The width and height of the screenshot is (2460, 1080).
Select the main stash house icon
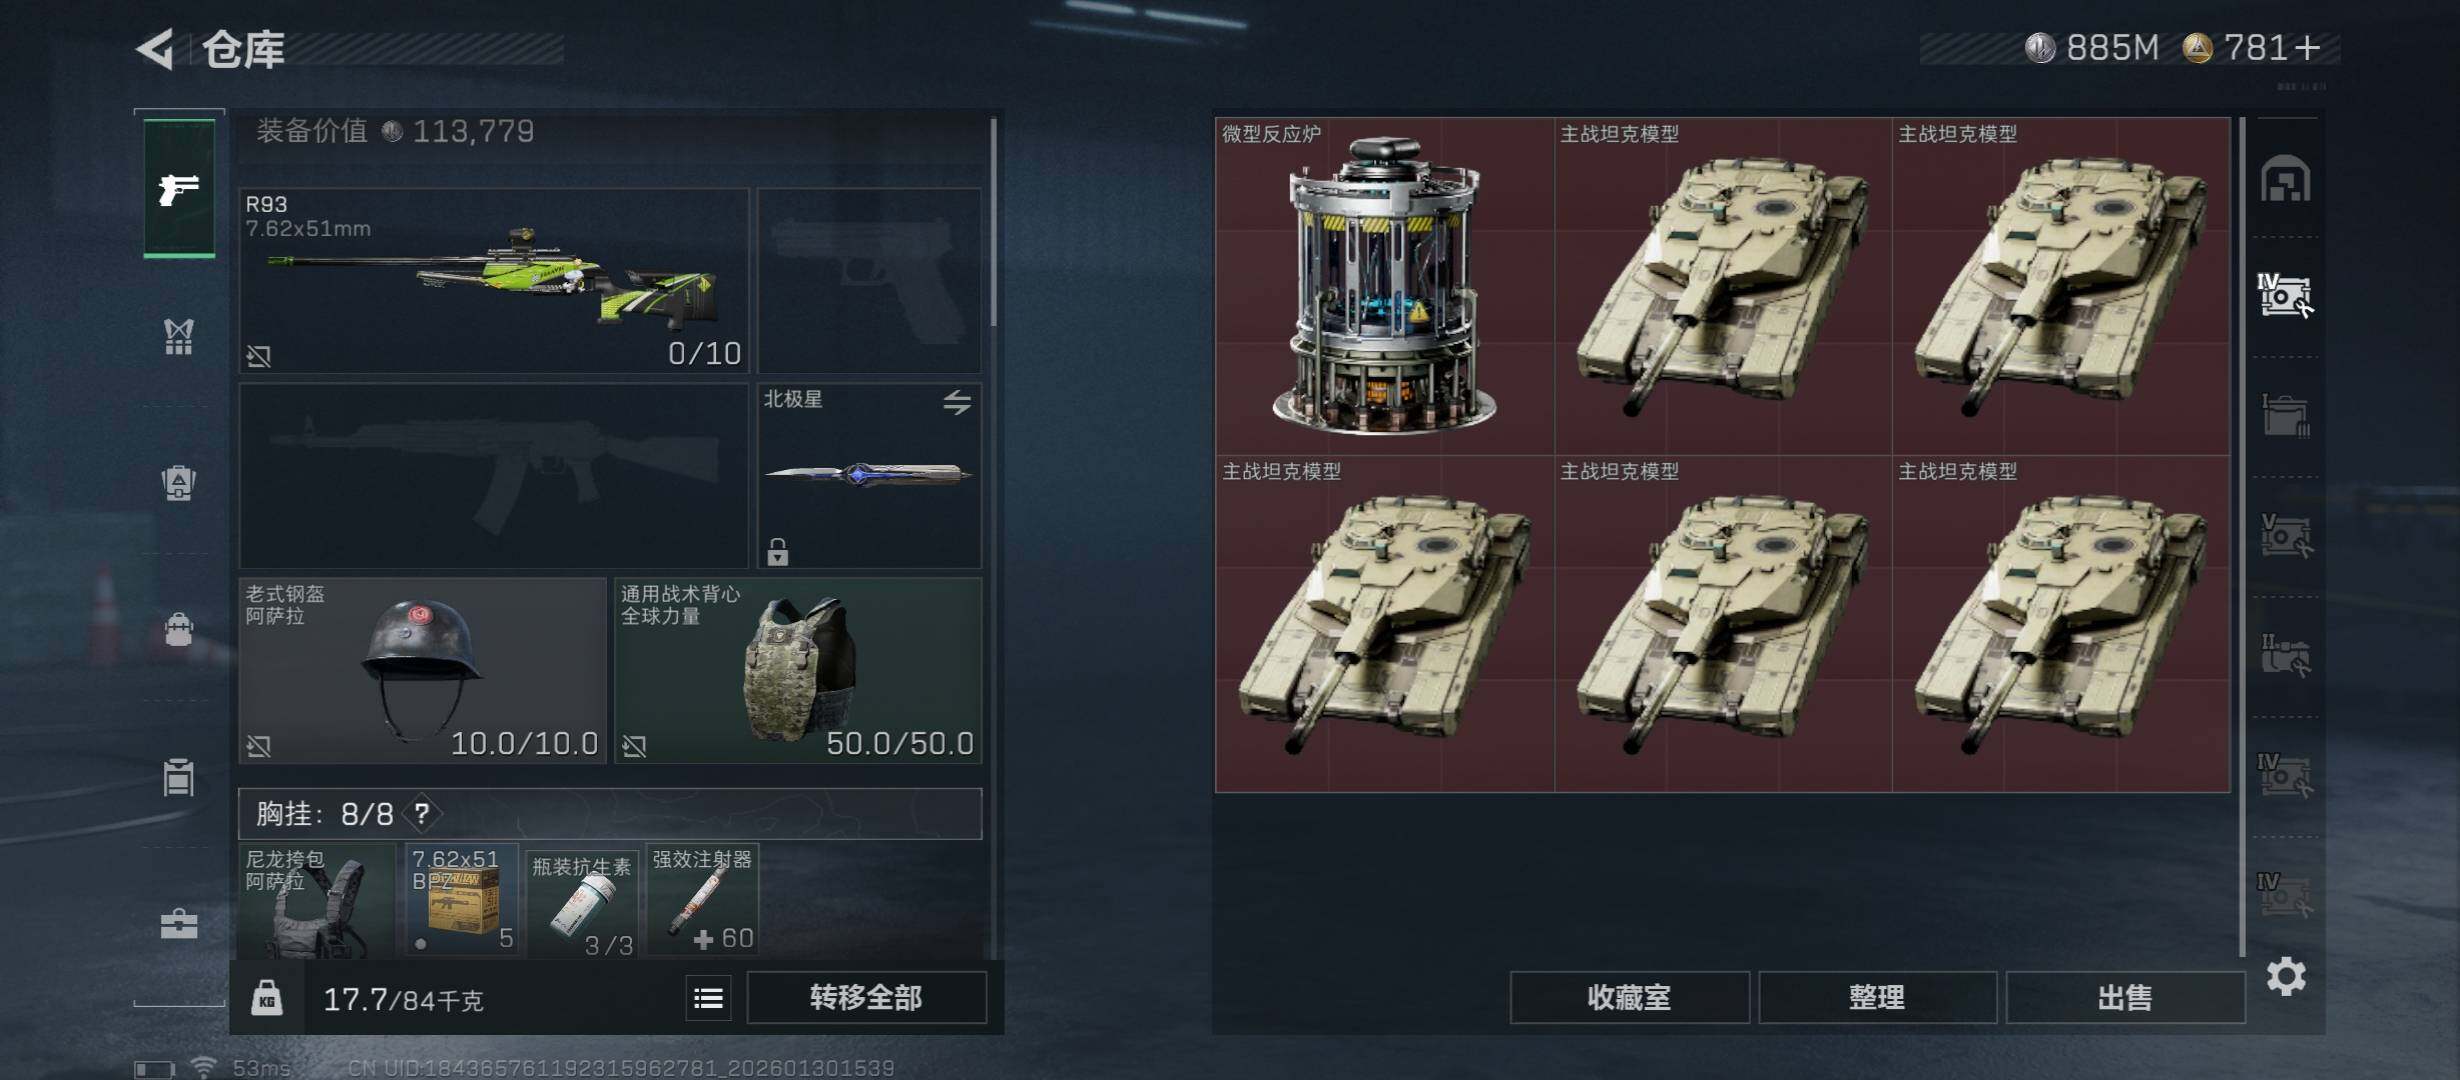(2285, 179)
